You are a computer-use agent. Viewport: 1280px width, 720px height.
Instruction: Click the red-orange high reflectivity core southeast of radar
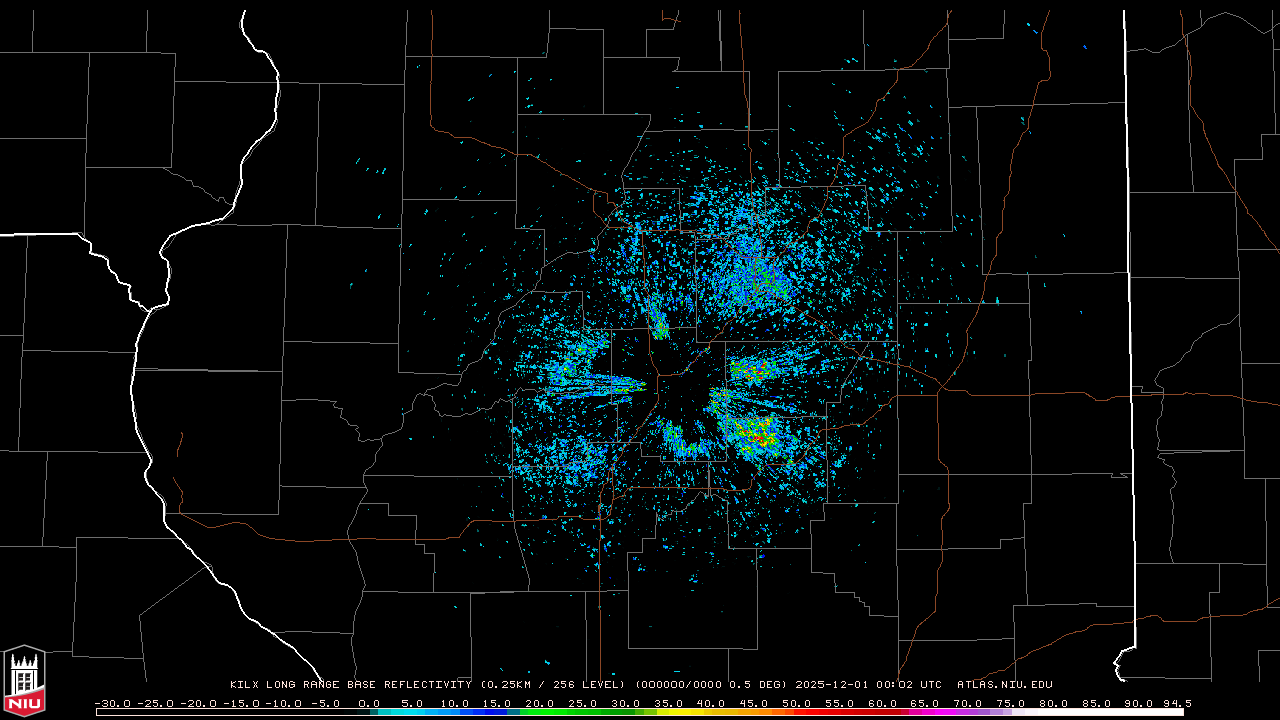pos(758,435)
